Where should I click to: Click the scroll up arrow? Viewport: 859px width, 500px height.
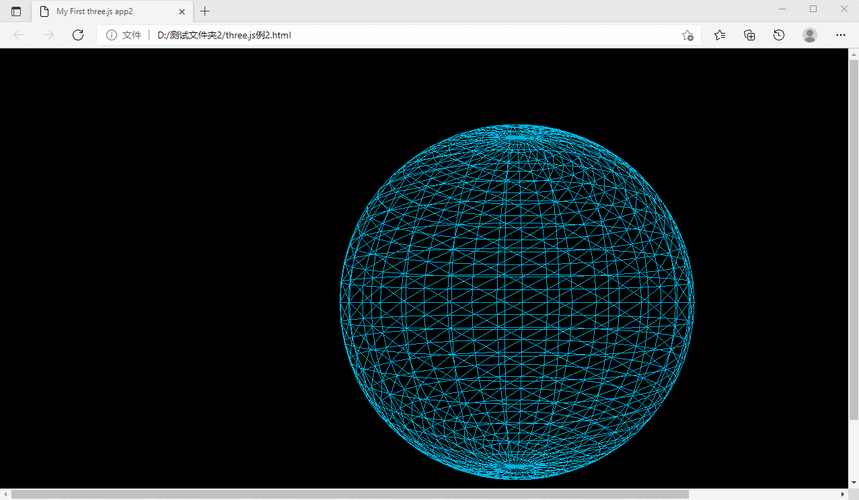tap(854, 54)
